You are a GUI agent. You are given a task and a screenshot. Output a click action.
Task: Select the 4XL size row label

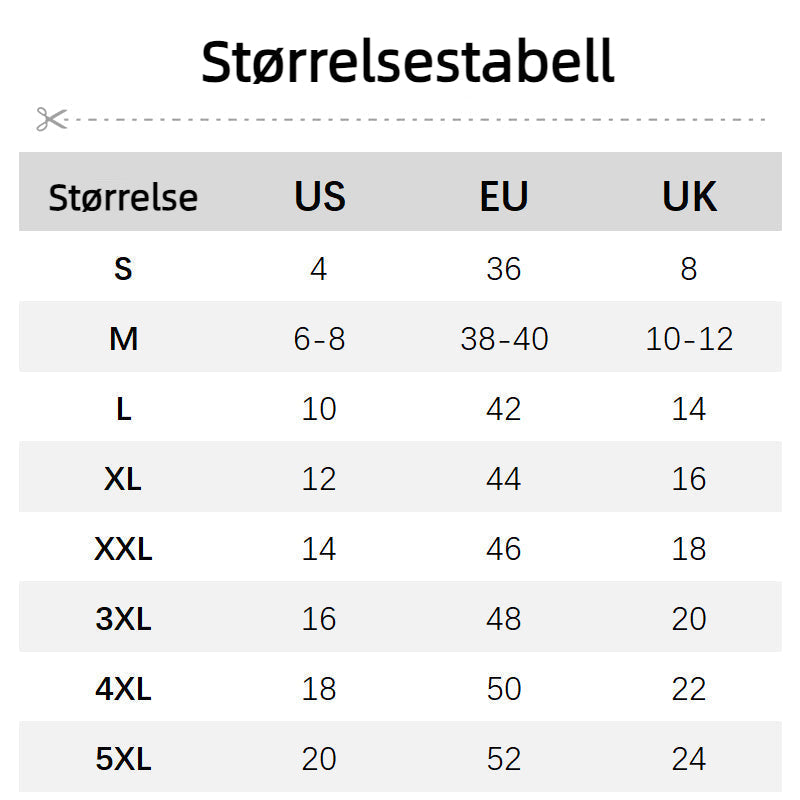[123, 689]
